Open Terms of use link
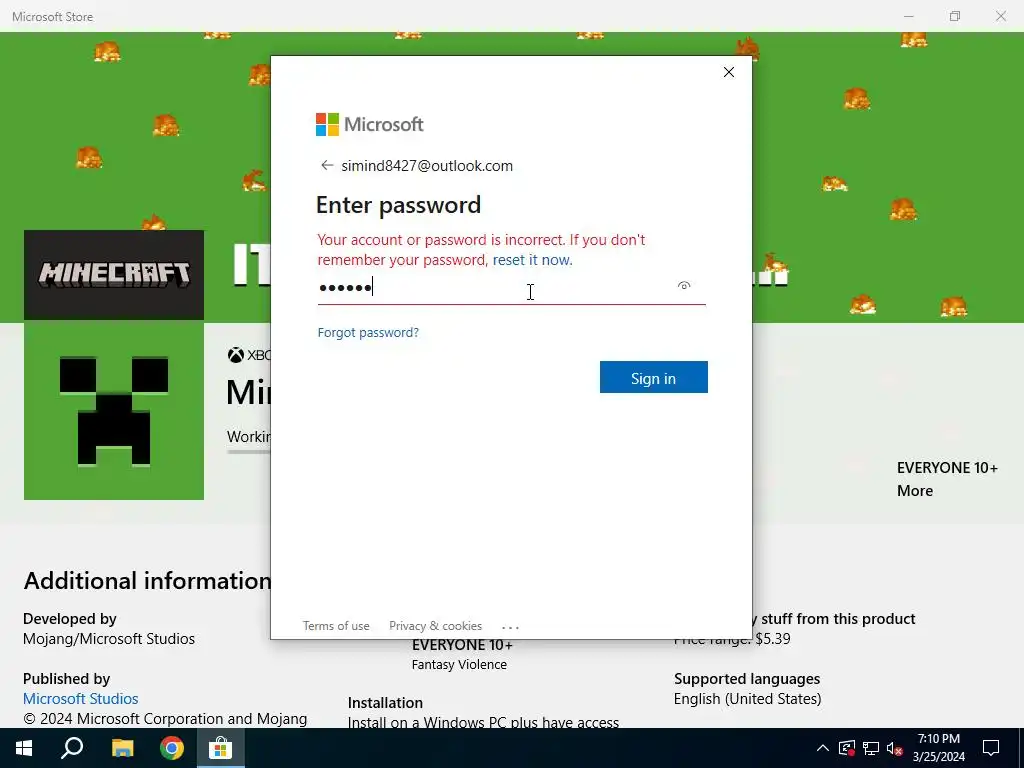The image size is (1024, 768). (336, 626)
